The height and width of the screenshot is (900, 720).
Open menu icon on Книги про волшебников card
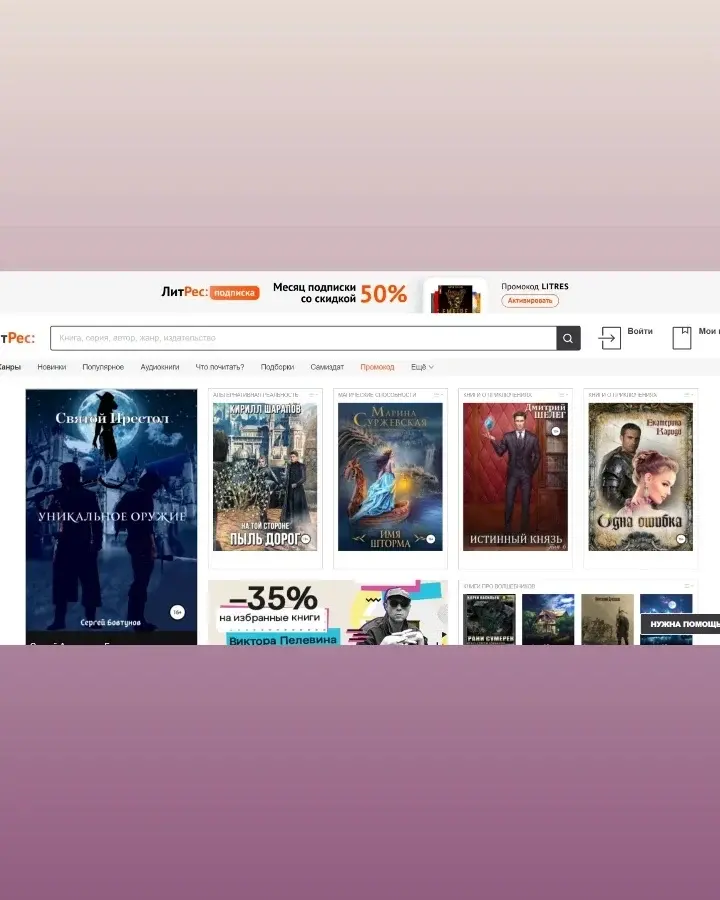[688, 586]
